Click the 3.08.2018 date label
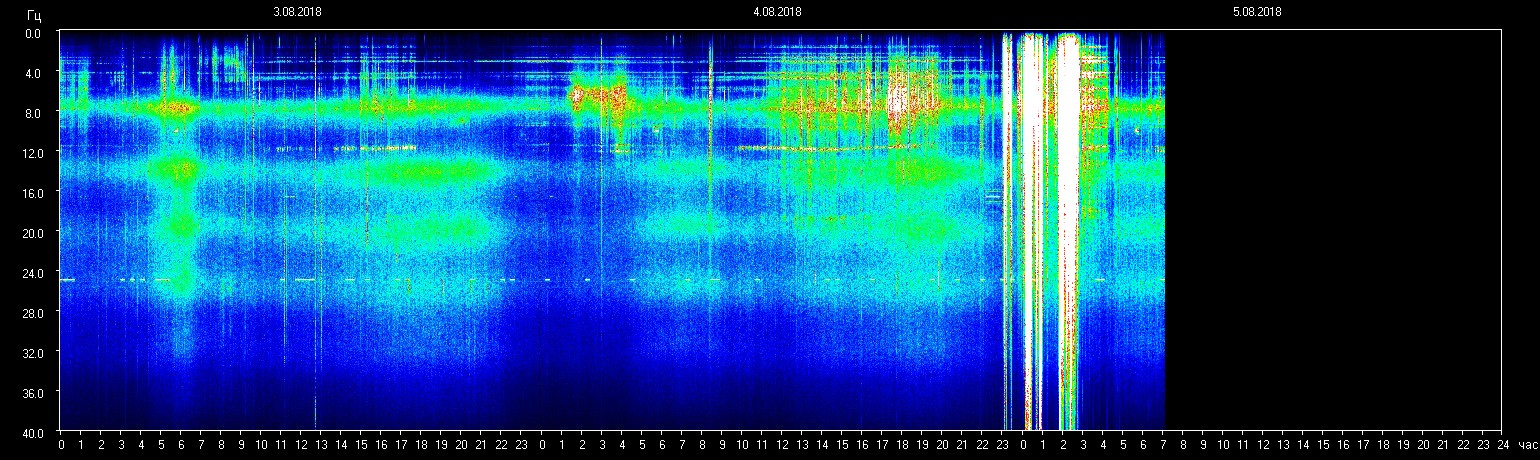The height and width of the screenshot is (460, 1540). (x=297, y=12)
